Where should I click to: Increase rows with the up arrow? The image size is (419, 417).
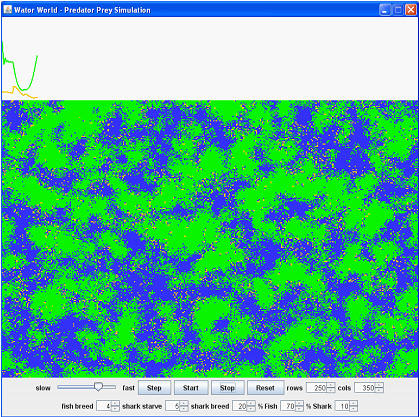point(331,385)
